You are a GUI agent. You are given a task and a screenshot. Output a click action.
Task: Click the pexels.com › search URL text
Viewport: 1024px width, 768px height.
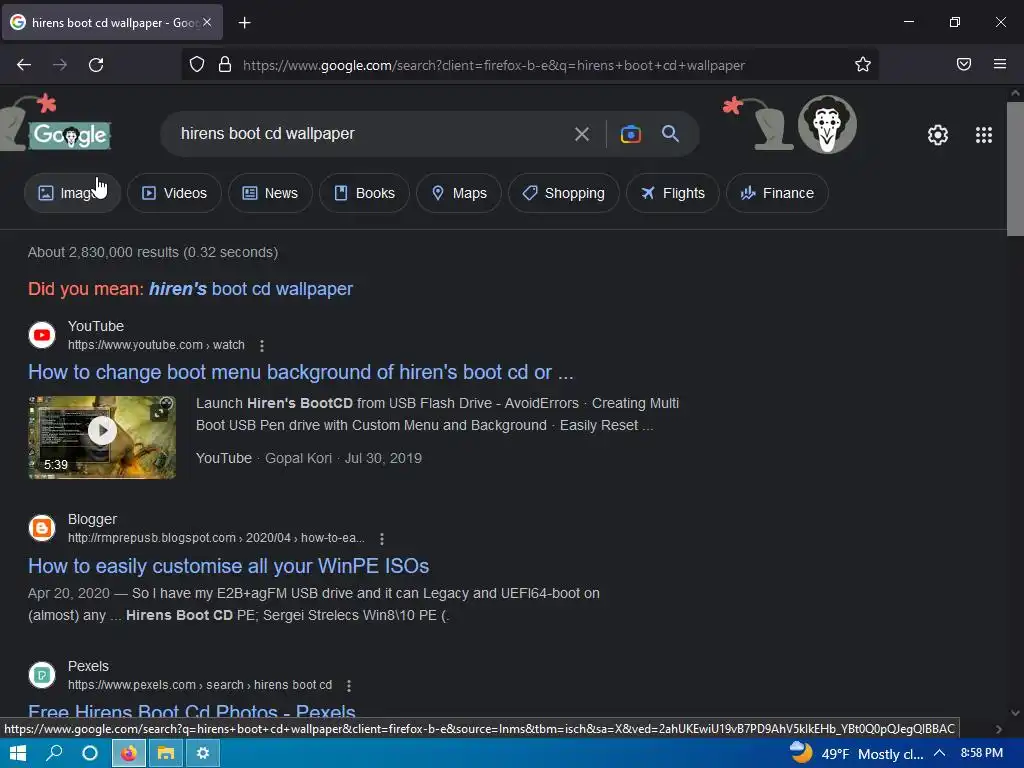[x=200, y=685]
